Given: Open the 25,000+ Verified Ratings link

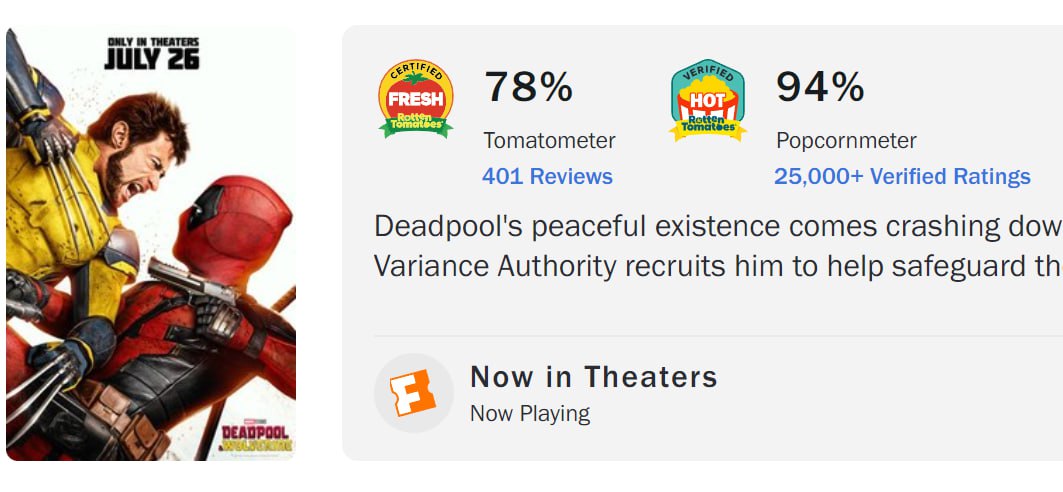Looking at the screenshot, I should click(902, 177).
